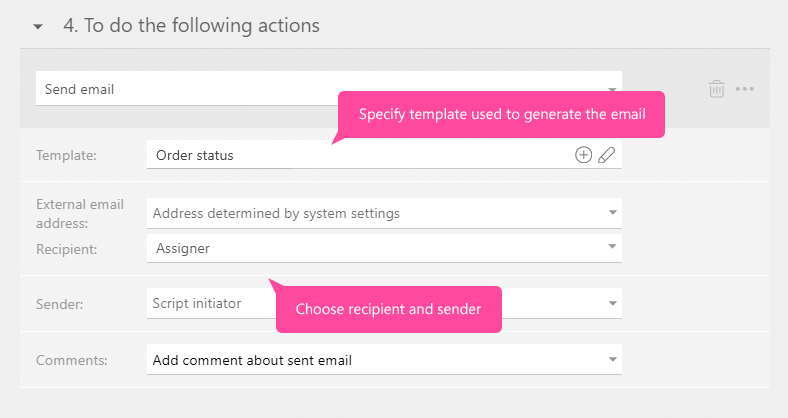Collapse the 'To do the following actions' section
Screen dimensions: 788x418
pos(38,27)
